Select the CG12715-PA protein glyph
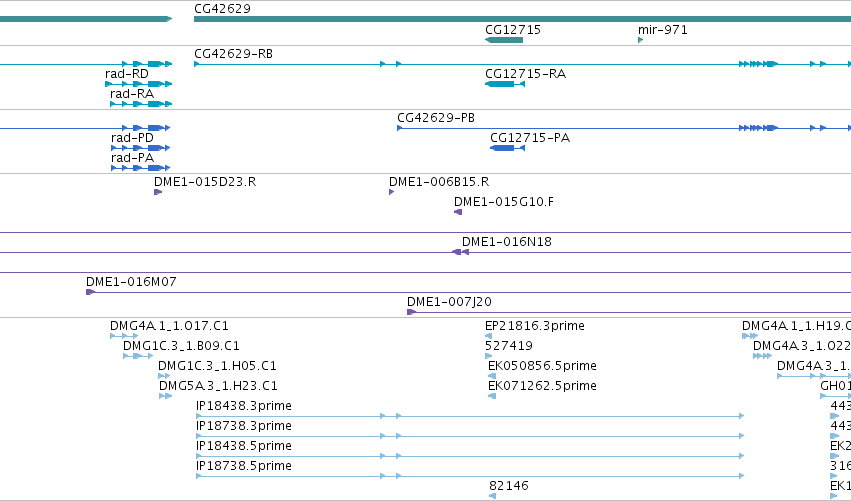This screenshot has width=851, height=501. pos(507,148)
